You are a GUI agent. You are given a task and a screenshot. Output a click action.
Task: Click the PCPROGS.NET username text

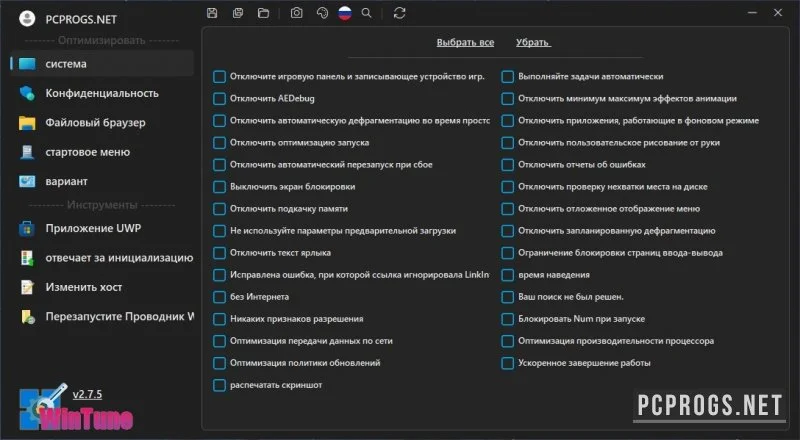point(81,19)
